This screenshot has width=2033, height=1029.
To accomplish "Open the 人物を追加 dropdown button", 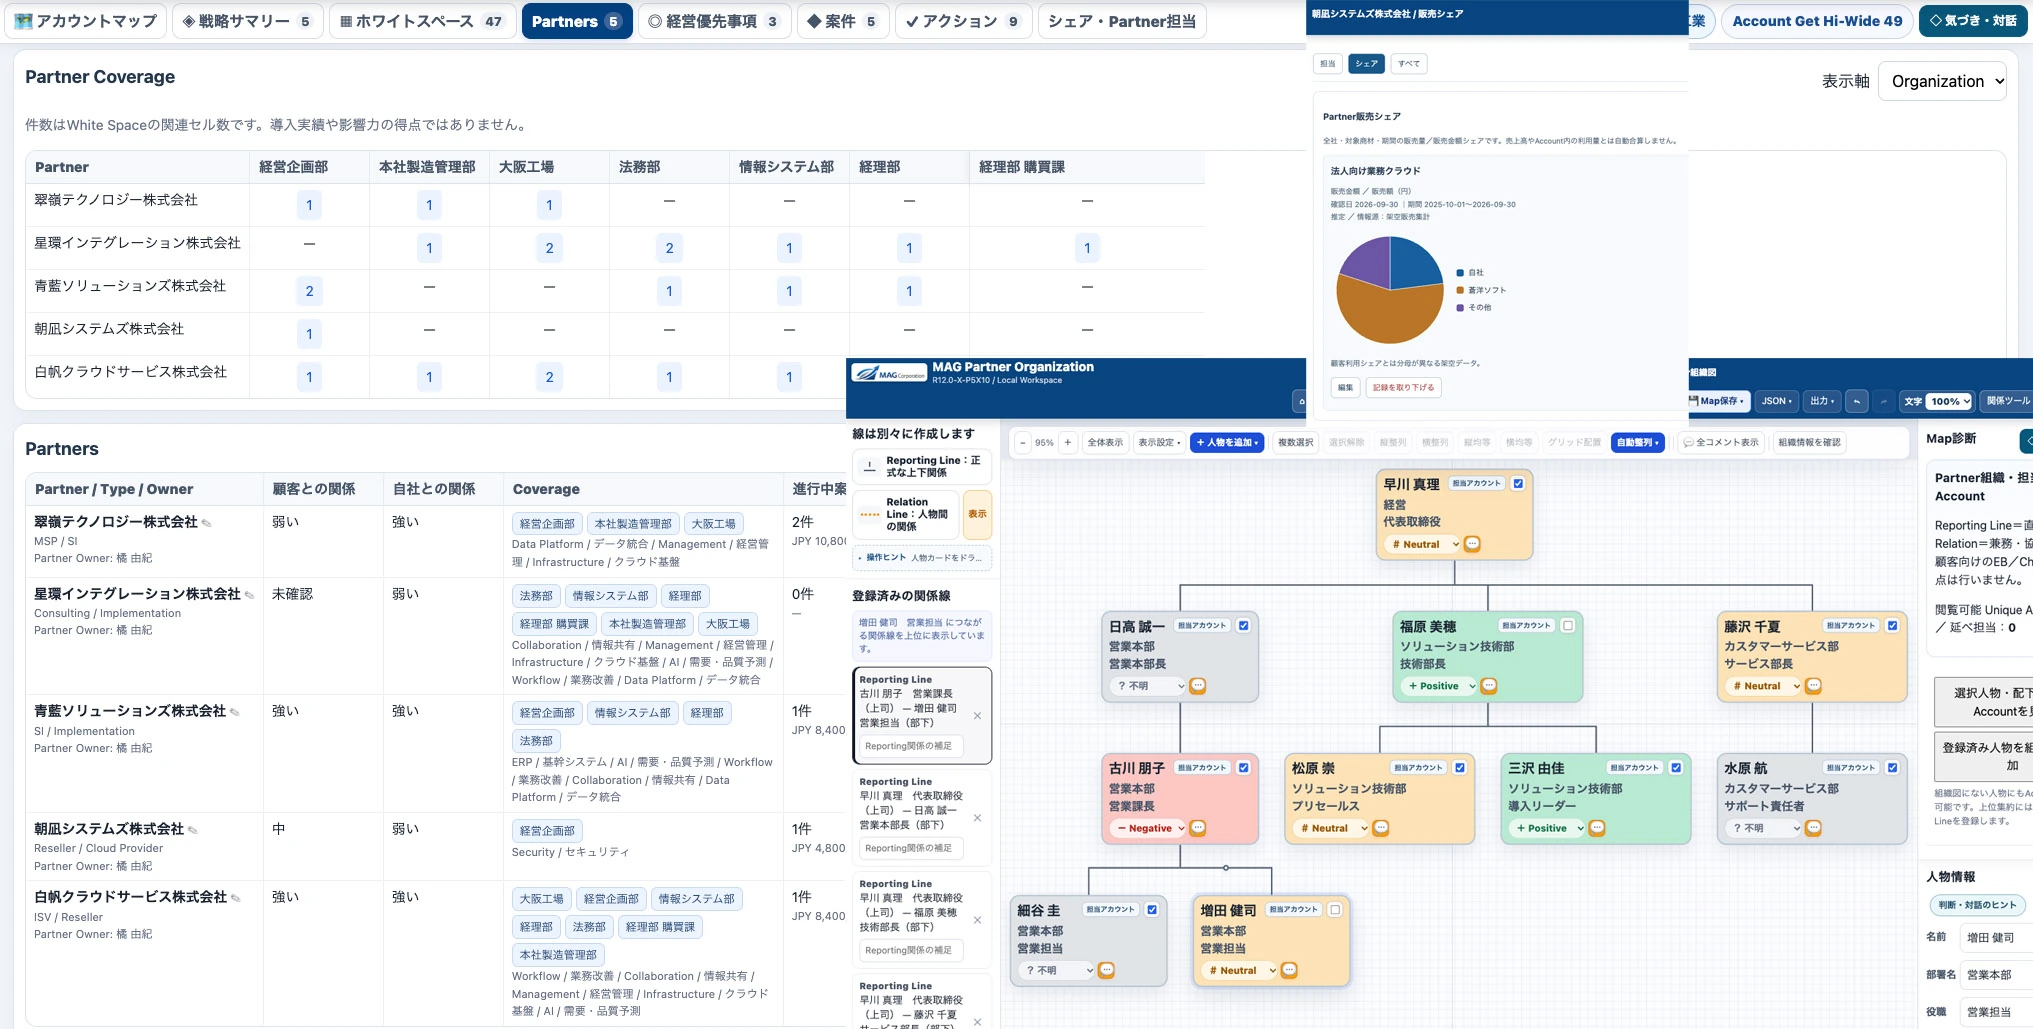I will pyautogui.click(x=1227, y=442).
